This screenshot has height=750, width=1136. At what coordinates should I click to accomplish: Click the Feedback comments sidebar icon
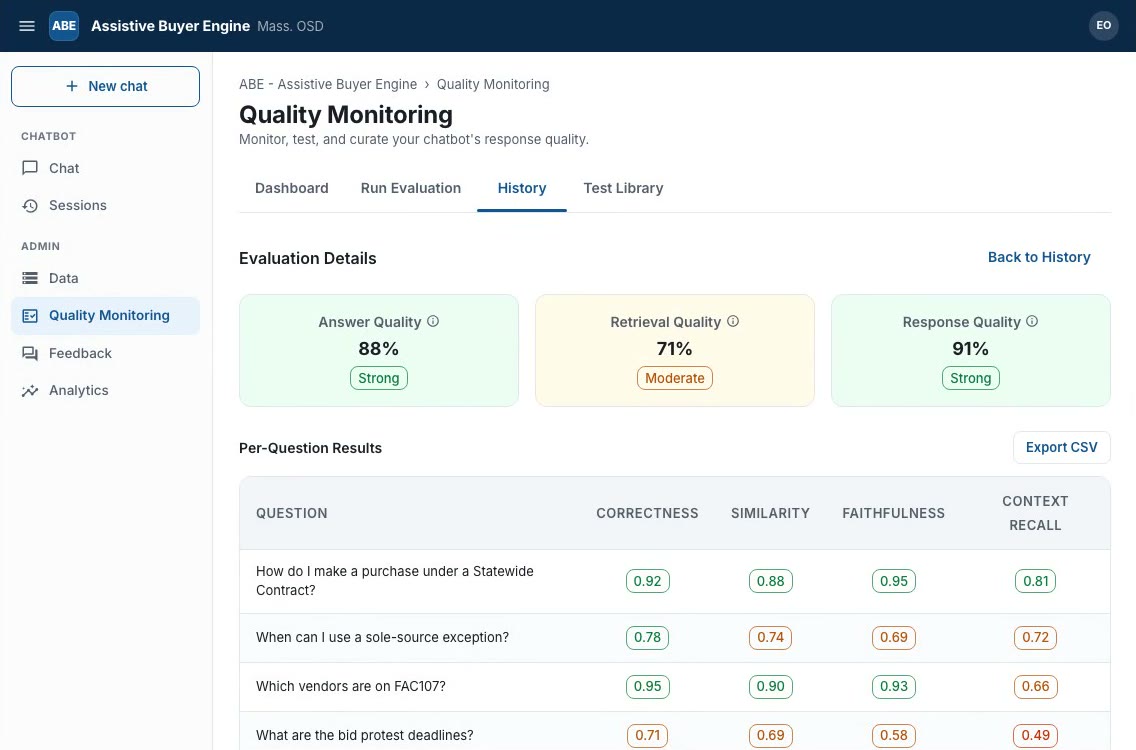click(30, 354)
